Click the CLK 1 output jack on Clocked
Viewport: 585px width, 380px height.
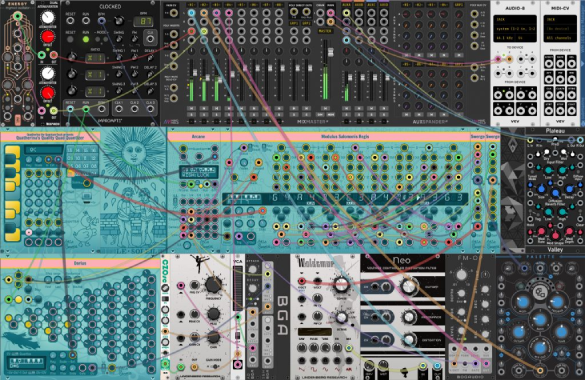pyautogui.click(x=119, y=109)
